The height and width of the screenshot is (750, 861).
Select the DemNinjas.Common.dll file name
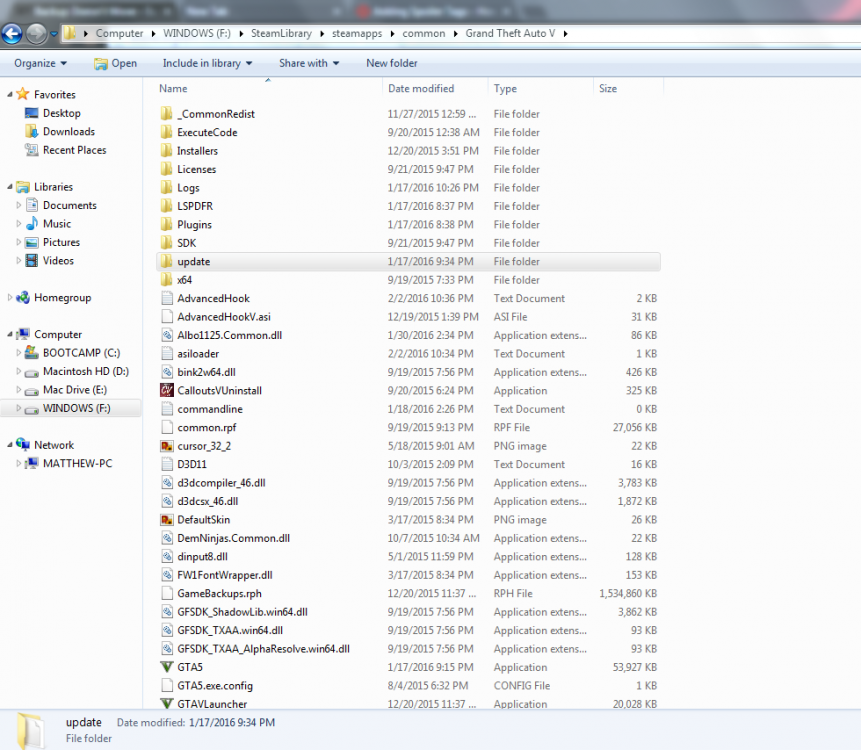pos(233,538)
